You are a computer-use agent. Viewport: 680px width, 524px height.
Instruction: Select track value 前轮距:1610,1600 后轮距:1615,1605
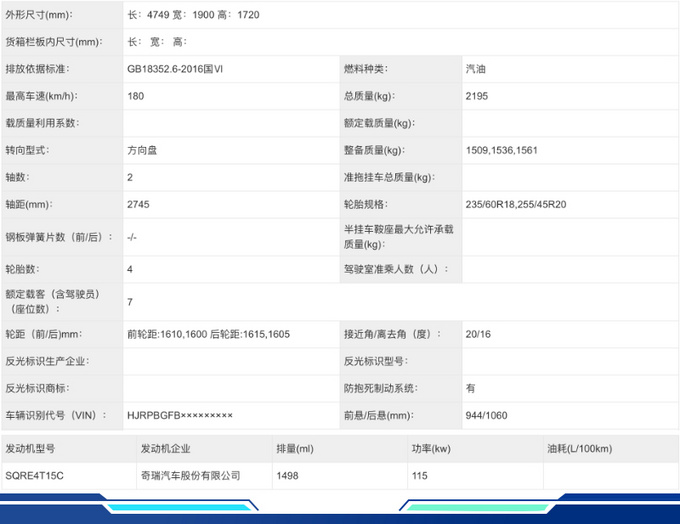209,334
